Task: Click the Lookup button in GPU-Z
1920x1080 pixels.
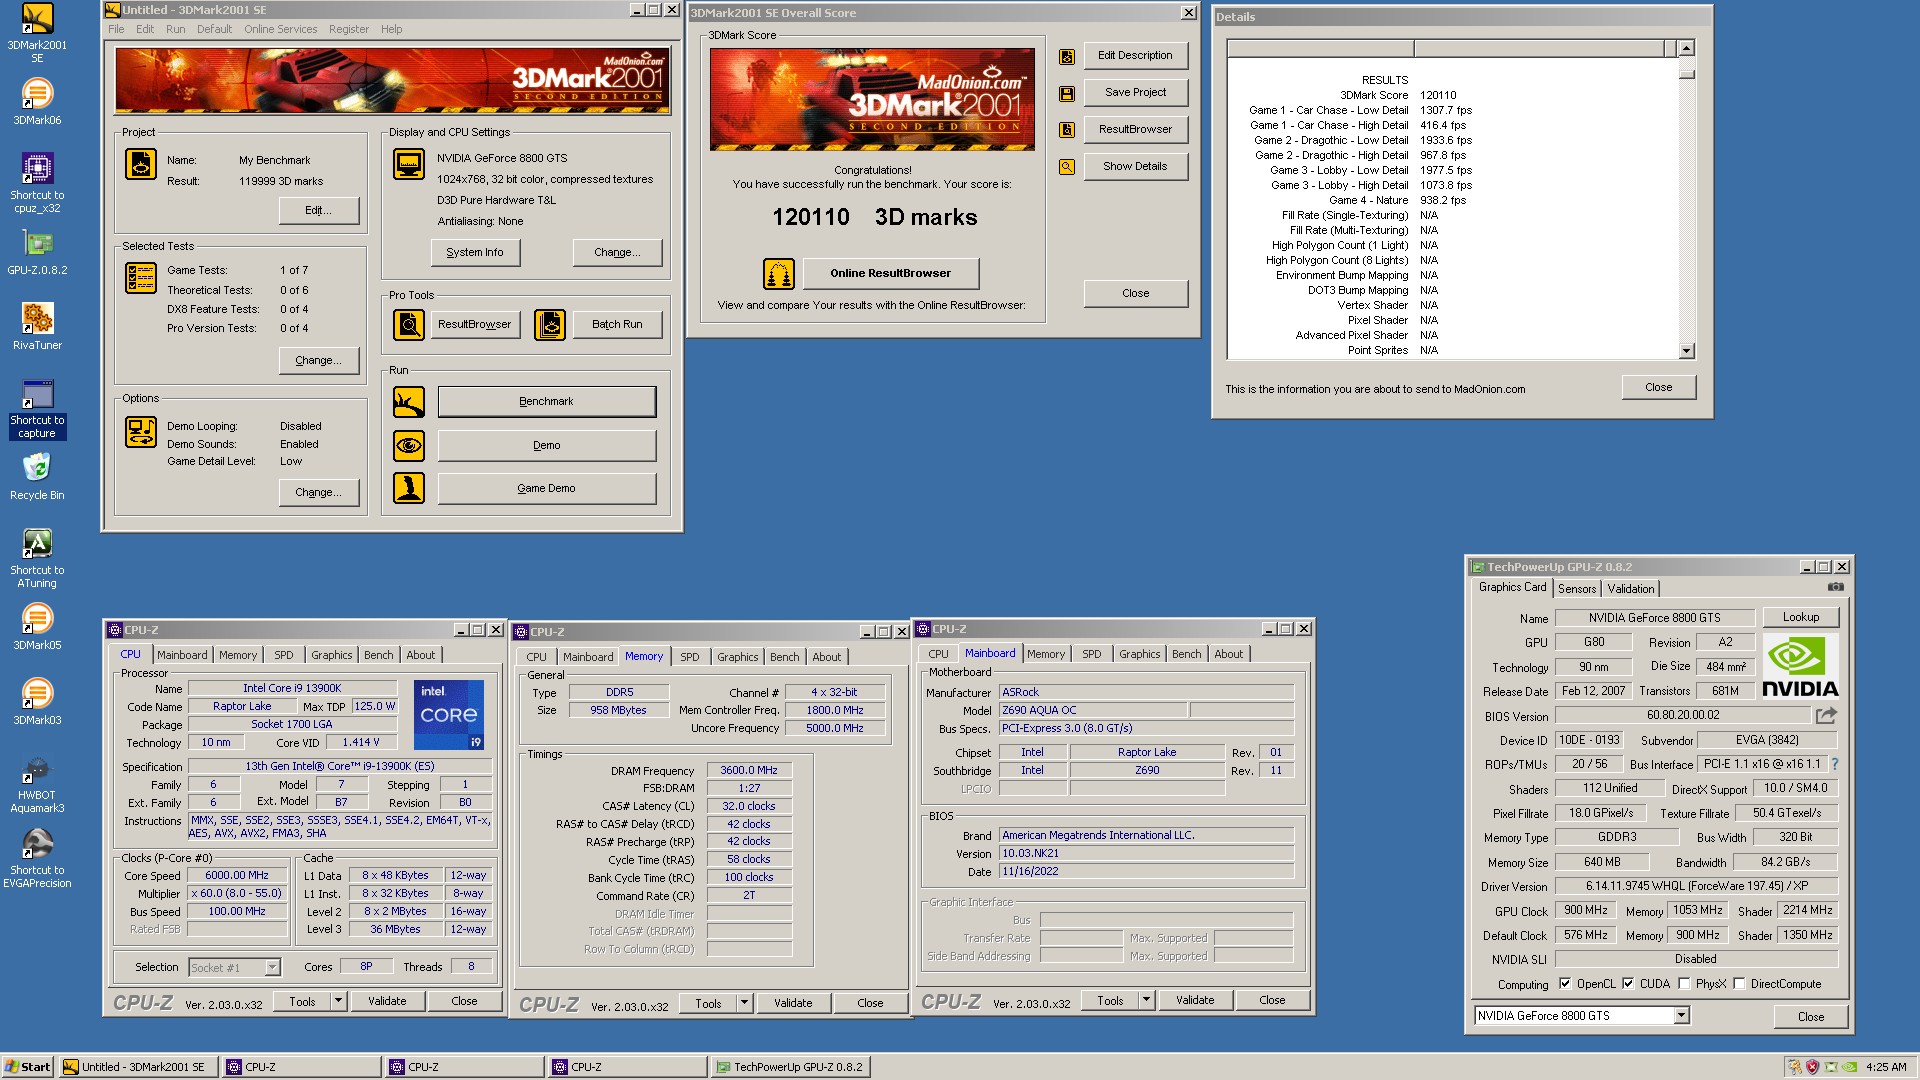Action: (x=1800, y=617)
